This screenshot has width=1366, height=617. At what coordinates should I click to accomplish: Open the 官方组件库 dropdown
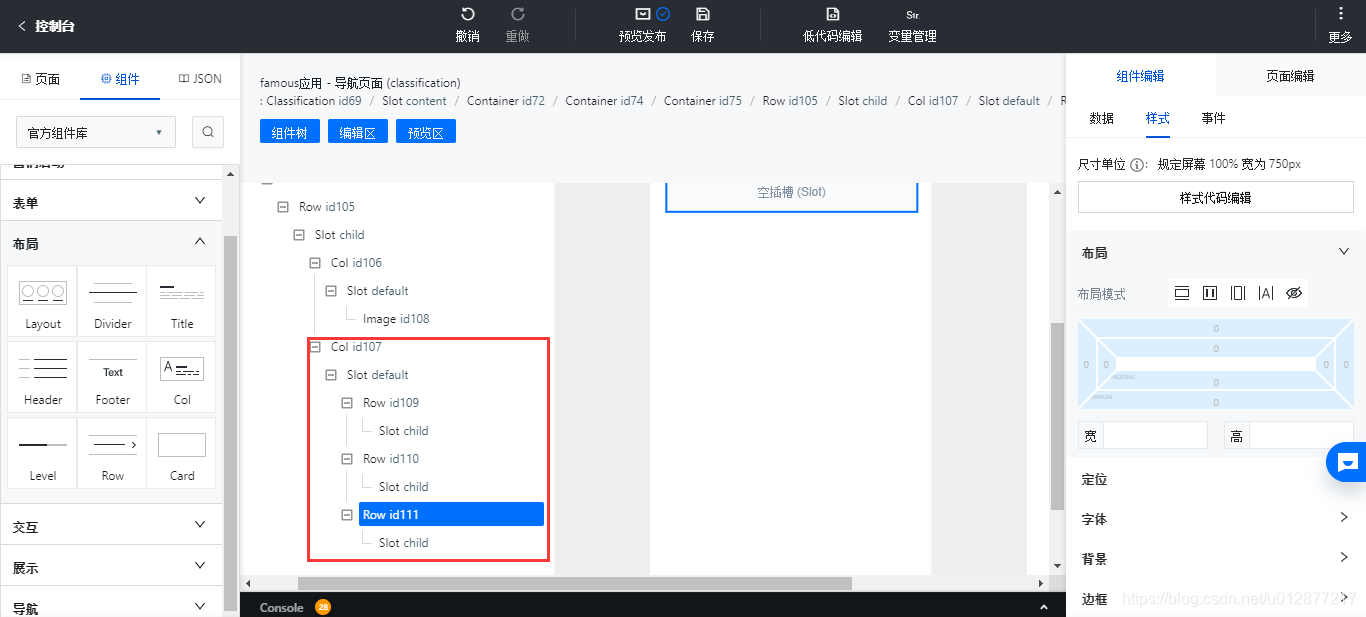coord(96,132)
